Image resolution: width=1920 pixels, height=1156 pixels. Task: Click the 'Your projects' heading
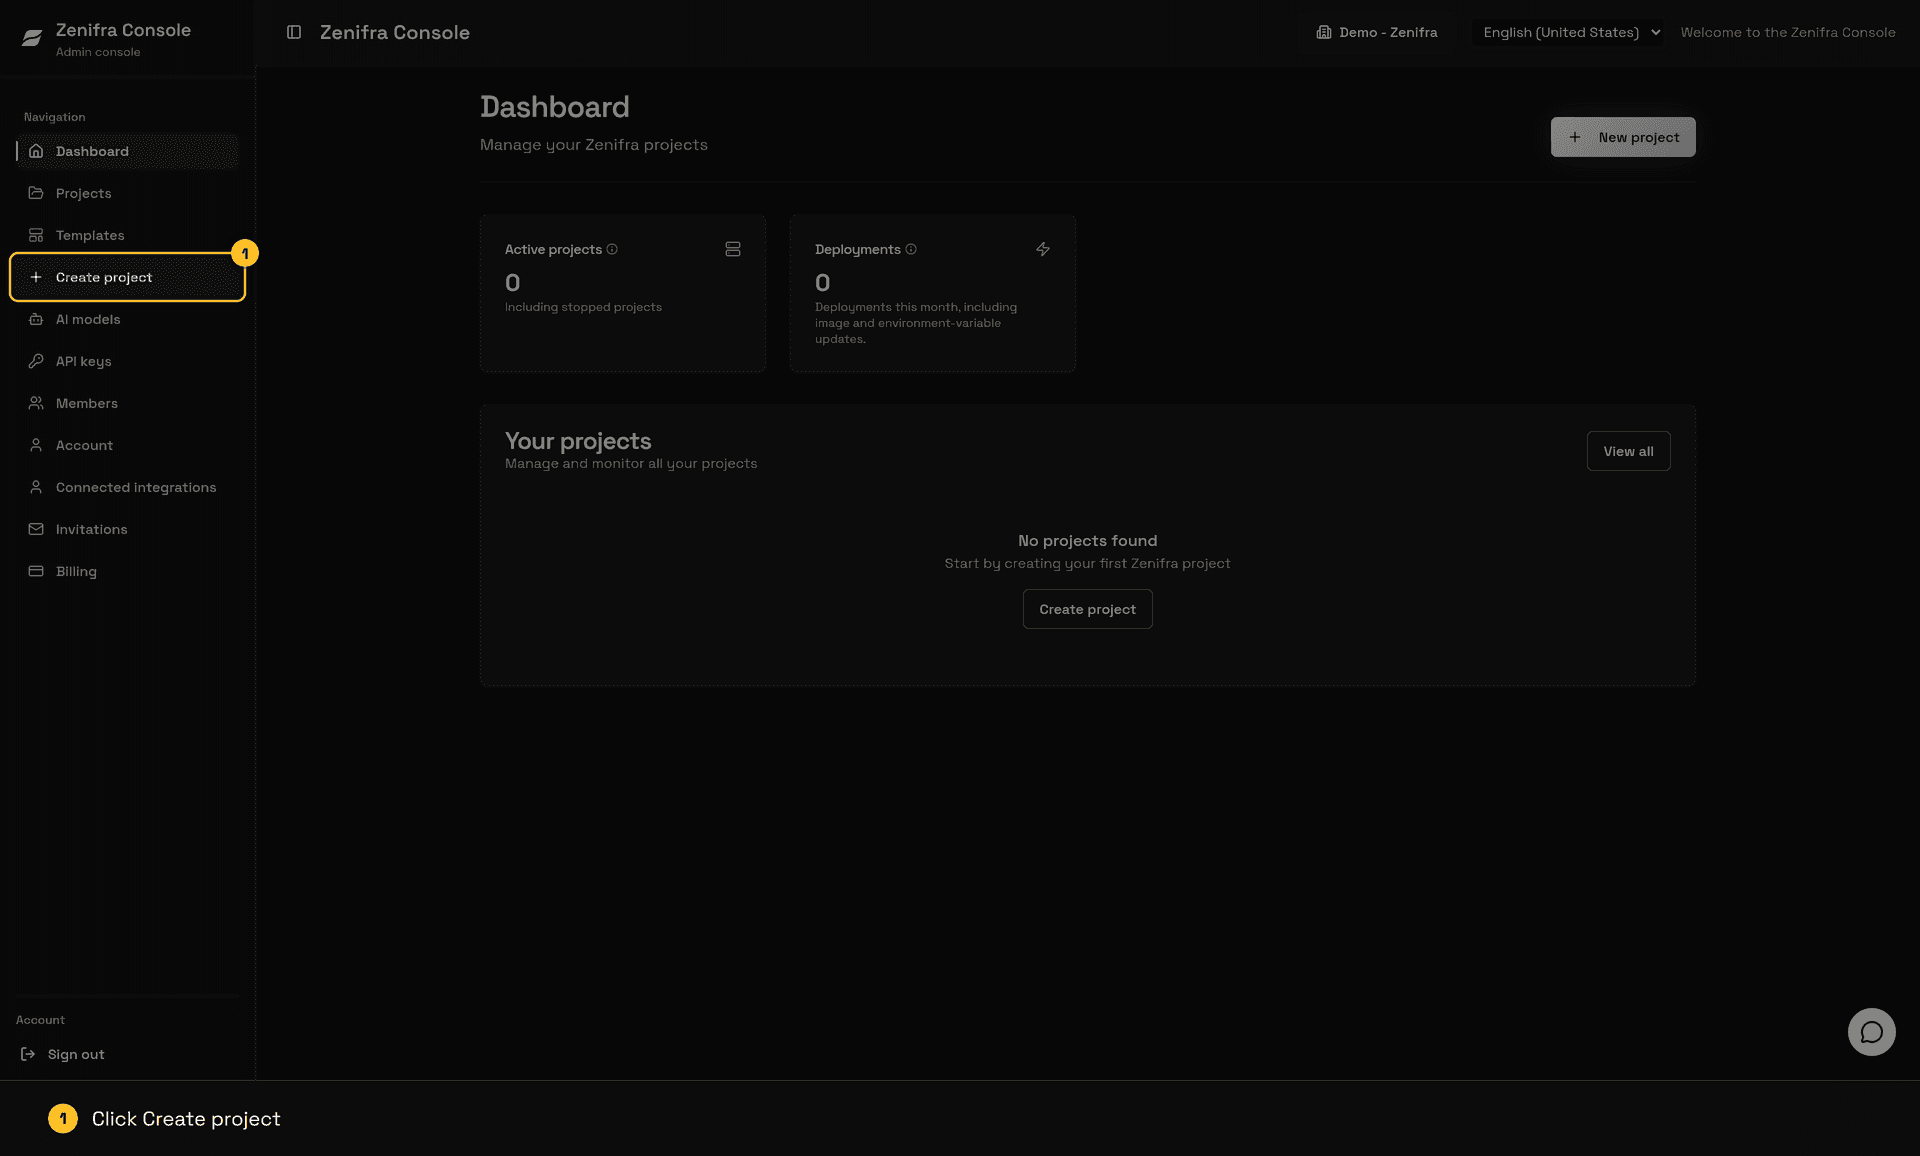(578, 441)
